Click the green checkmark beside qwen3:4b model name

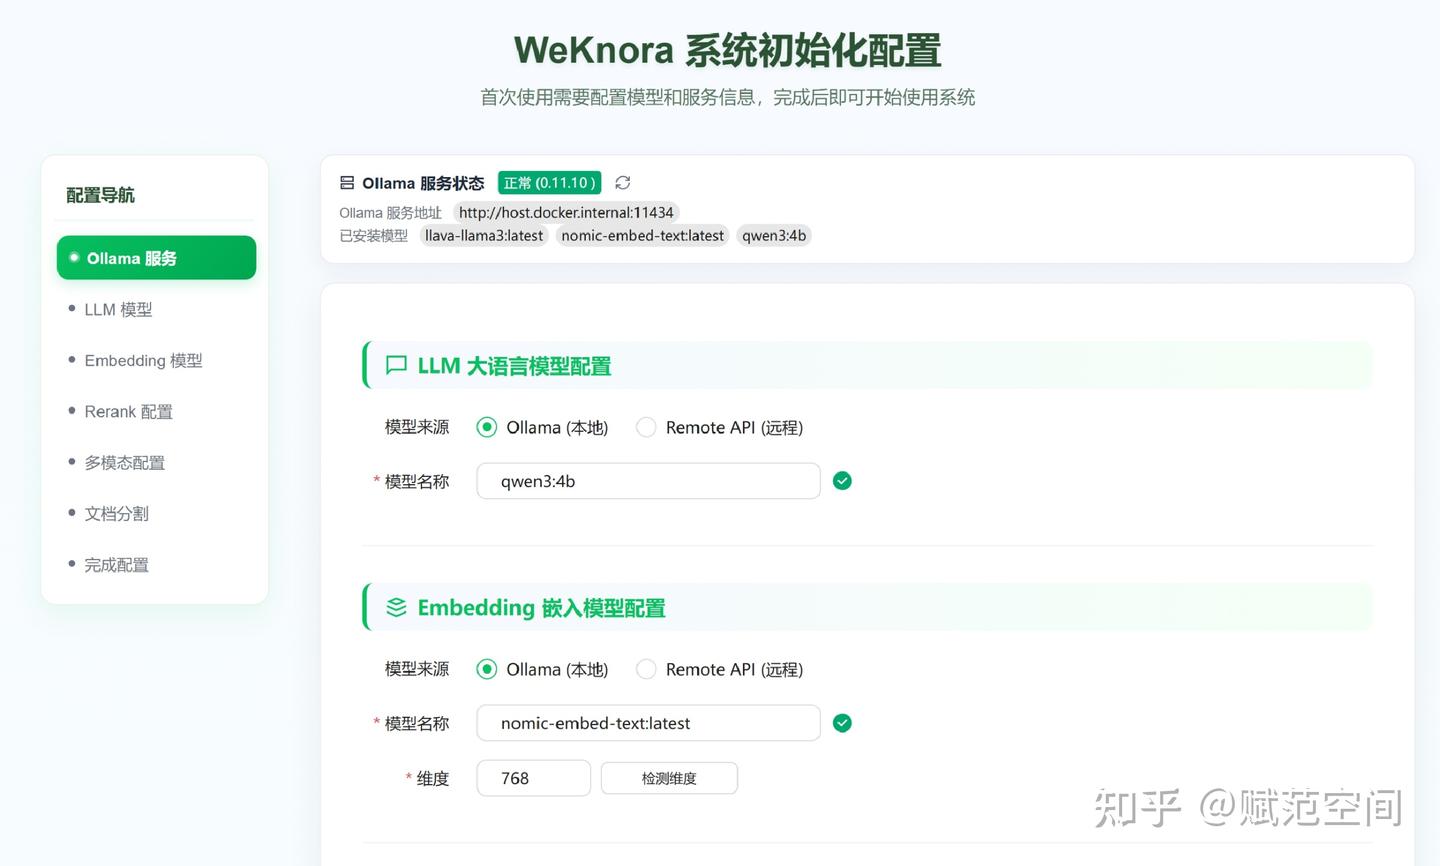(842, 481)
